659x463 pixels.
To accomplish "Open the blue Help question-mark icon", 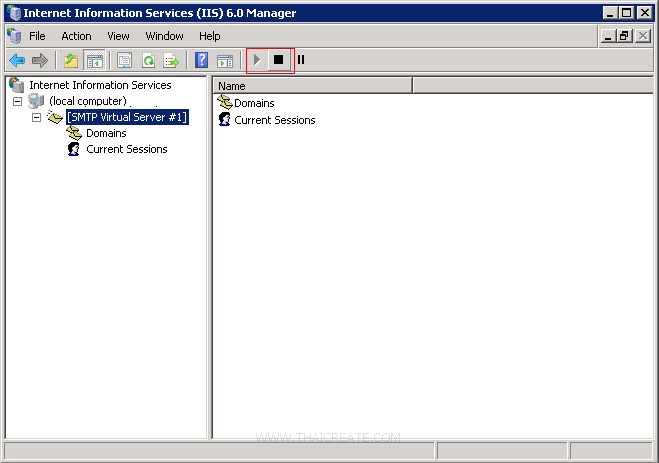I will tap(202, 60).
